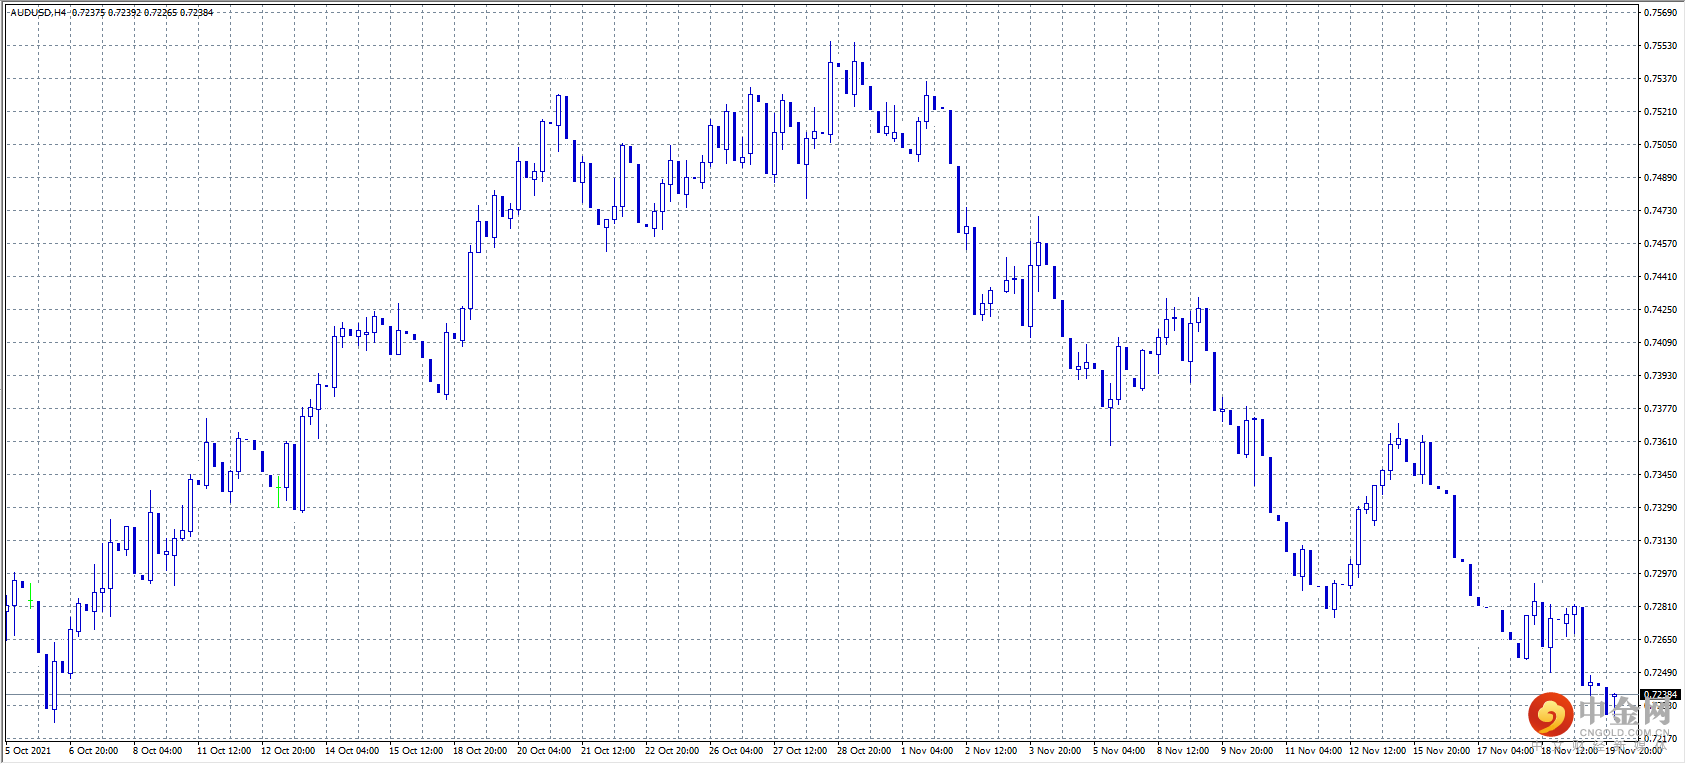This screenshot has height=764, width=1685.
Task: Pick the 0.73770 price scale value
Action: (x=1661, y=409)
